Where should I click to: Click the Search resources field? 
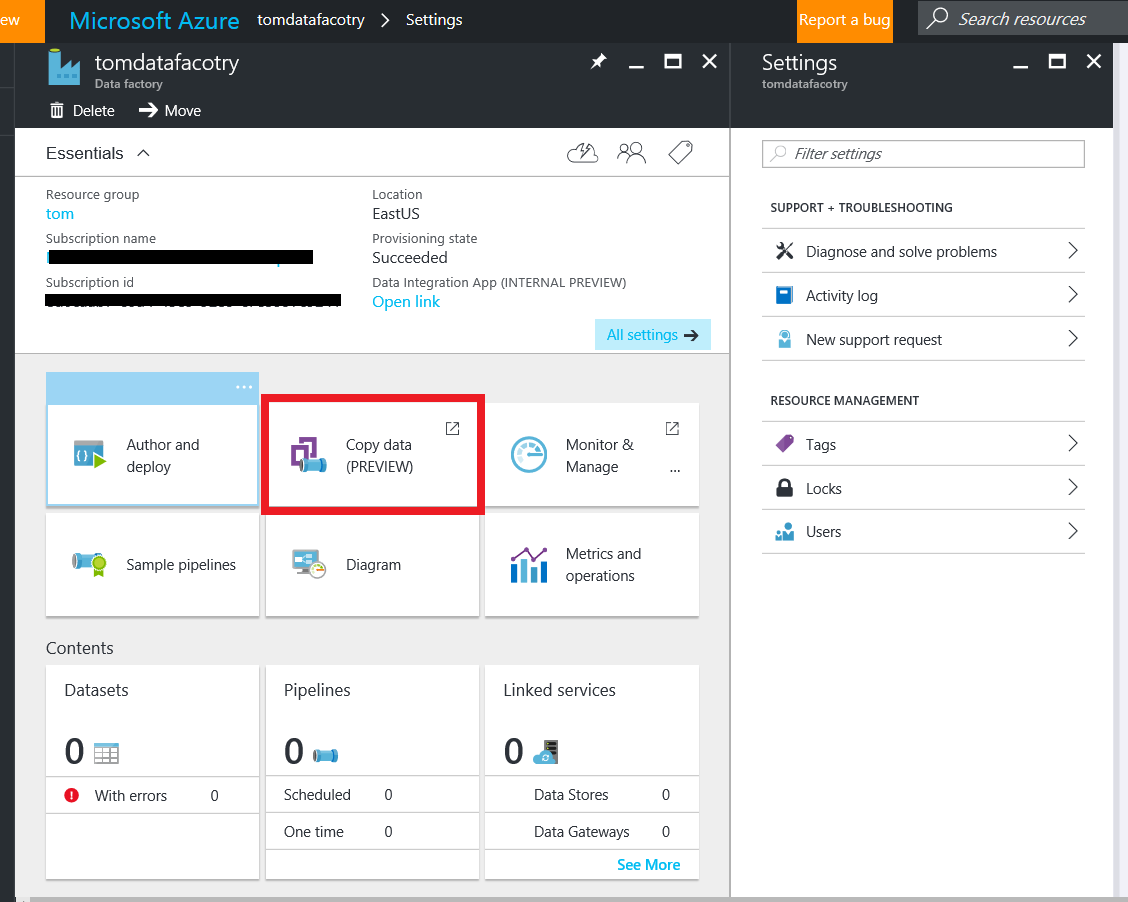click(x=1022, y=18)
